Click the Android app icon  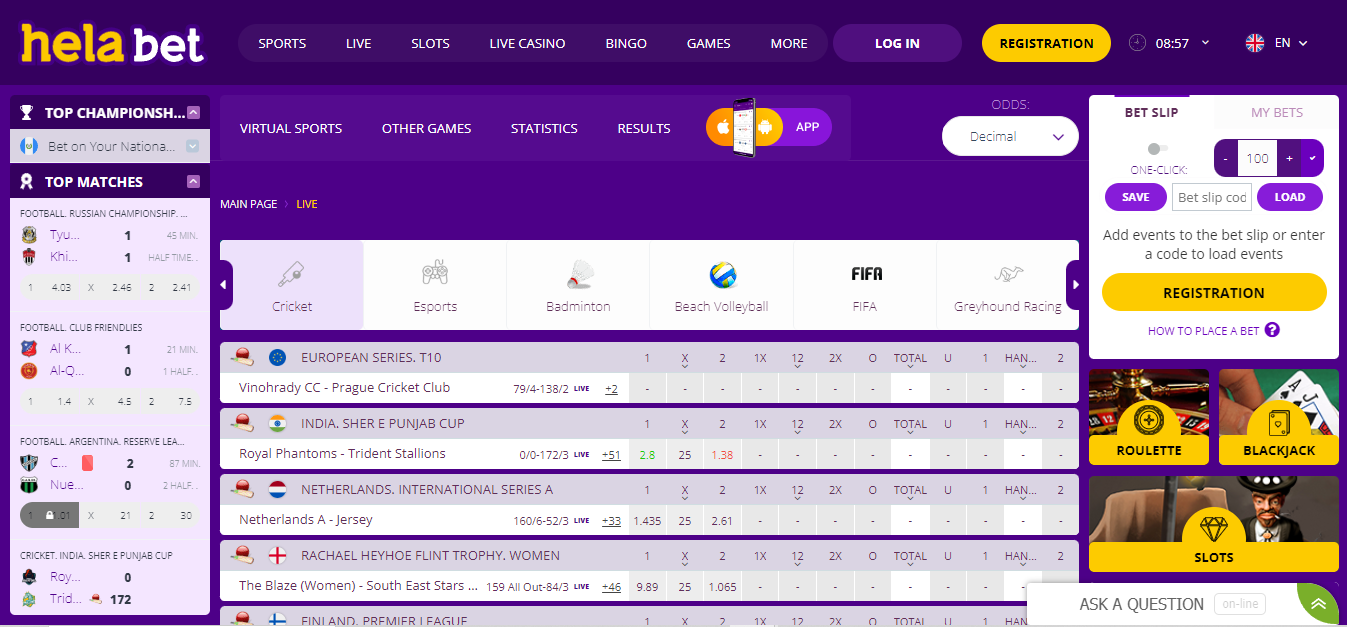tap(766, 127)
